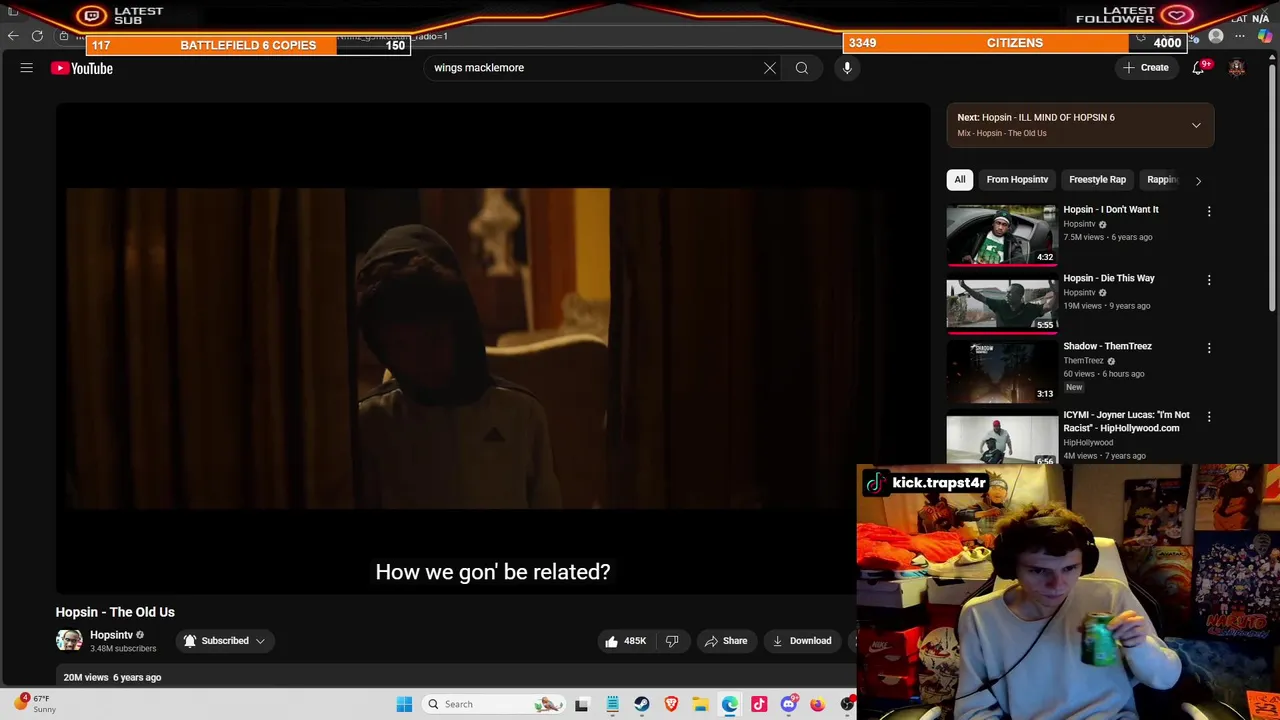
Task: Open the YouTube notifications bell
Action: coord(1198,68)
